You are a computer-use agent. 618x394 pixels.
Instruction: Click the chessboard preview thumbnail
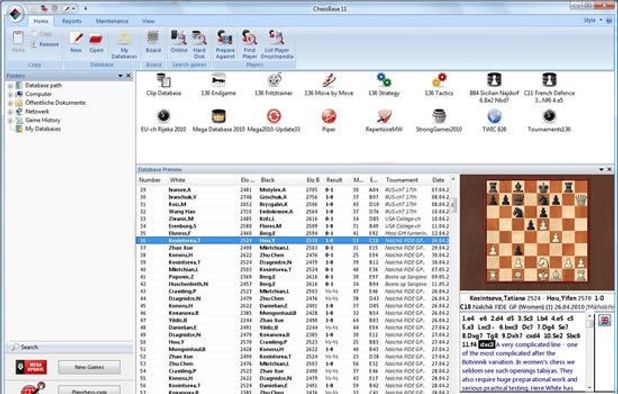(x=536, y=230)
